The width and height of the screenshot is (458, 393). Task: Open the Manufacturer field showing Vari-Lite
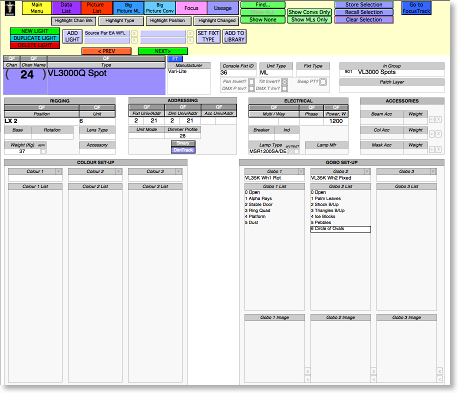coord(189,81)
